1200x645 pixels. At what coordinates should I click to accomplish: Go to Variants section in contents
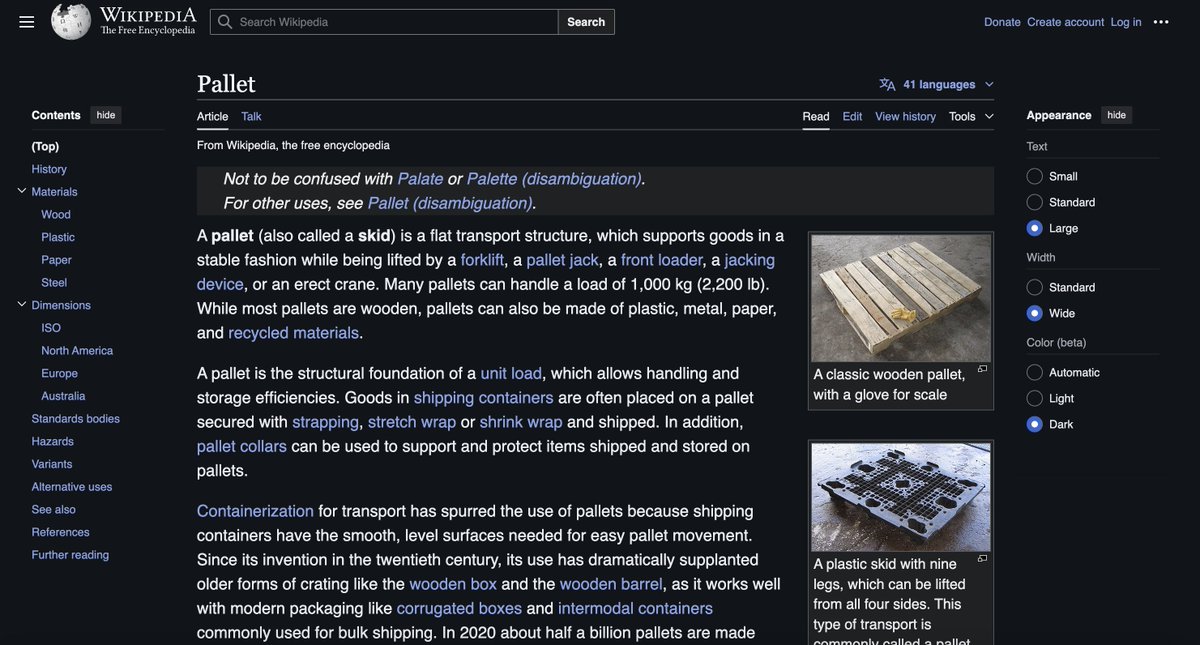point(52,464)
